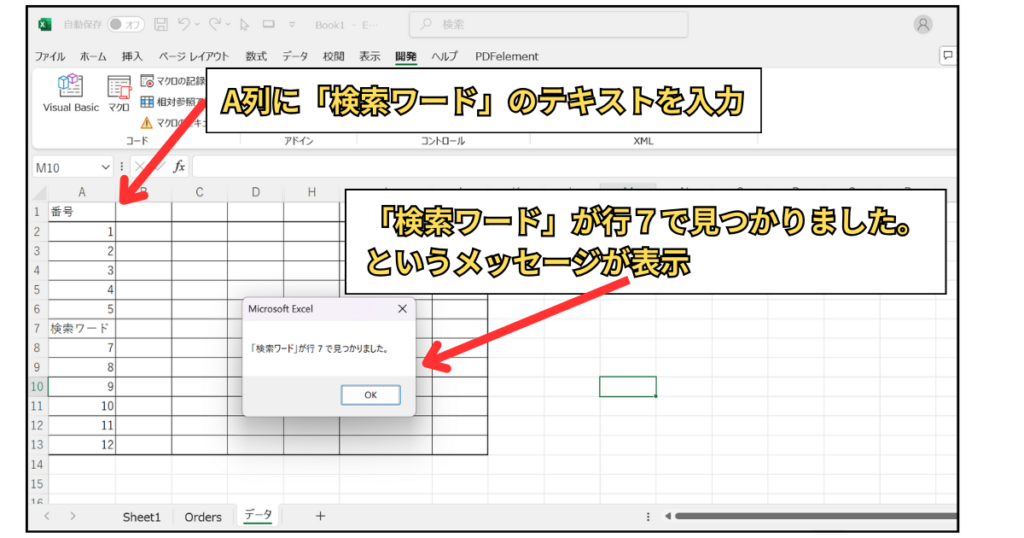Expand the undo history dropdown arrow

(x=199, y=24)
